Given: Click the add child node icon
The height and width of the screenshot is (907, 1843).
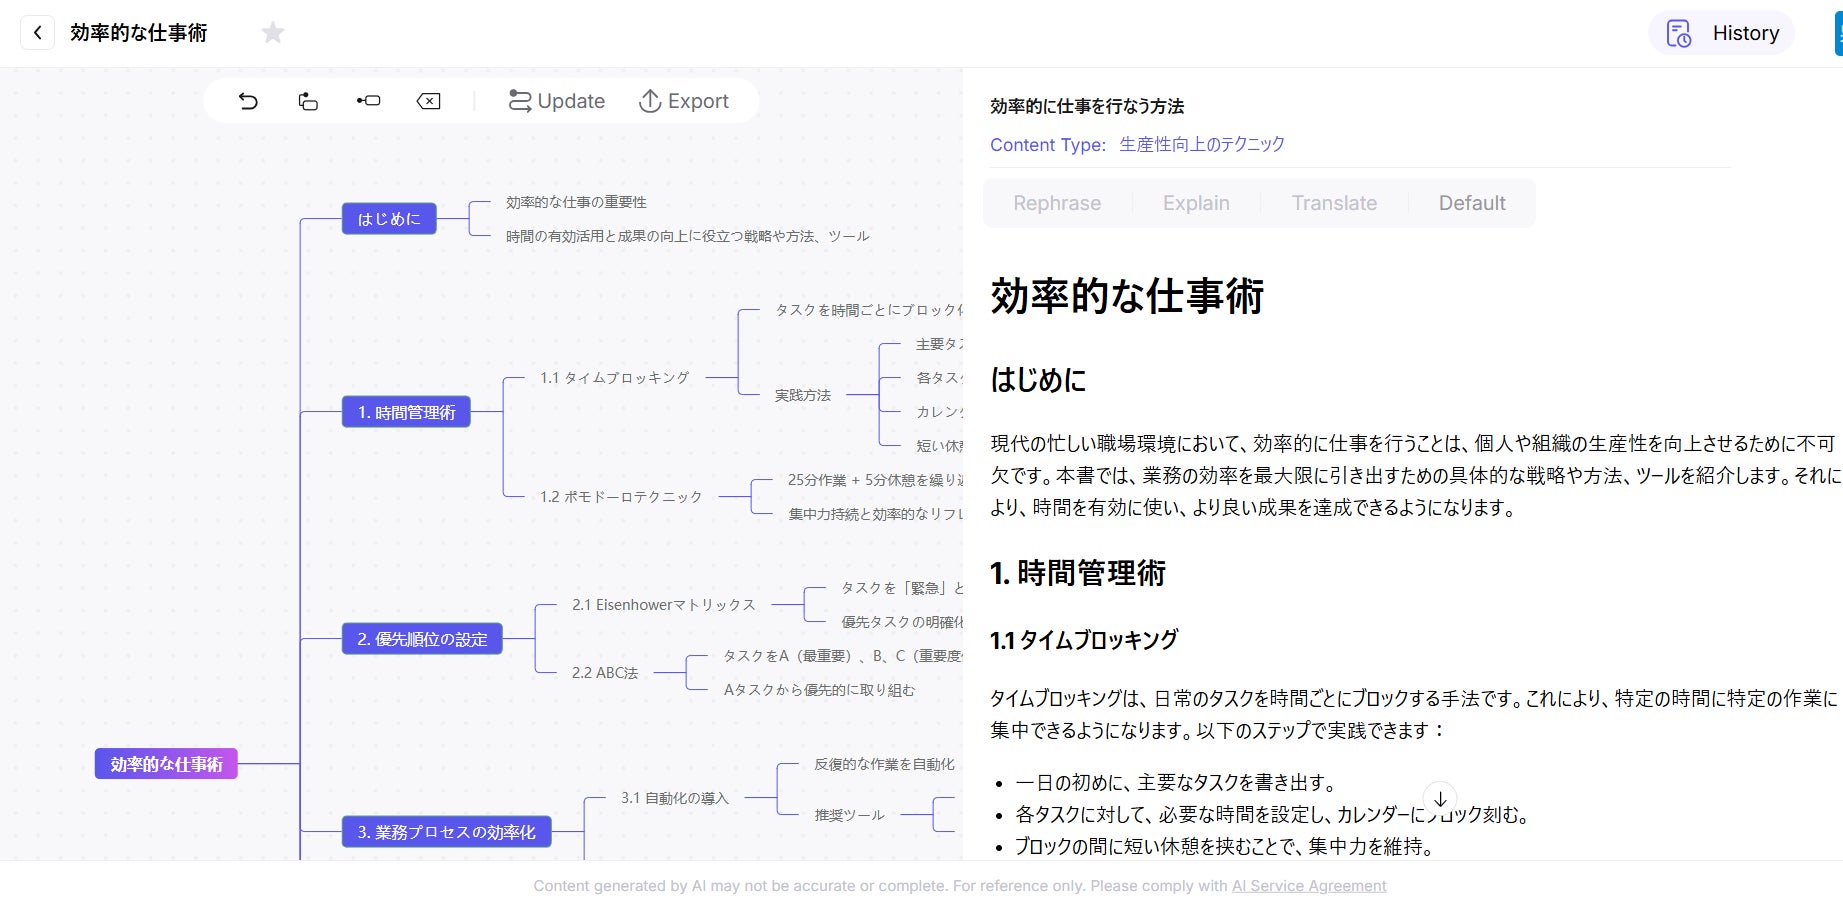Looking at the screenshot, I should click(x=368, y=101).
